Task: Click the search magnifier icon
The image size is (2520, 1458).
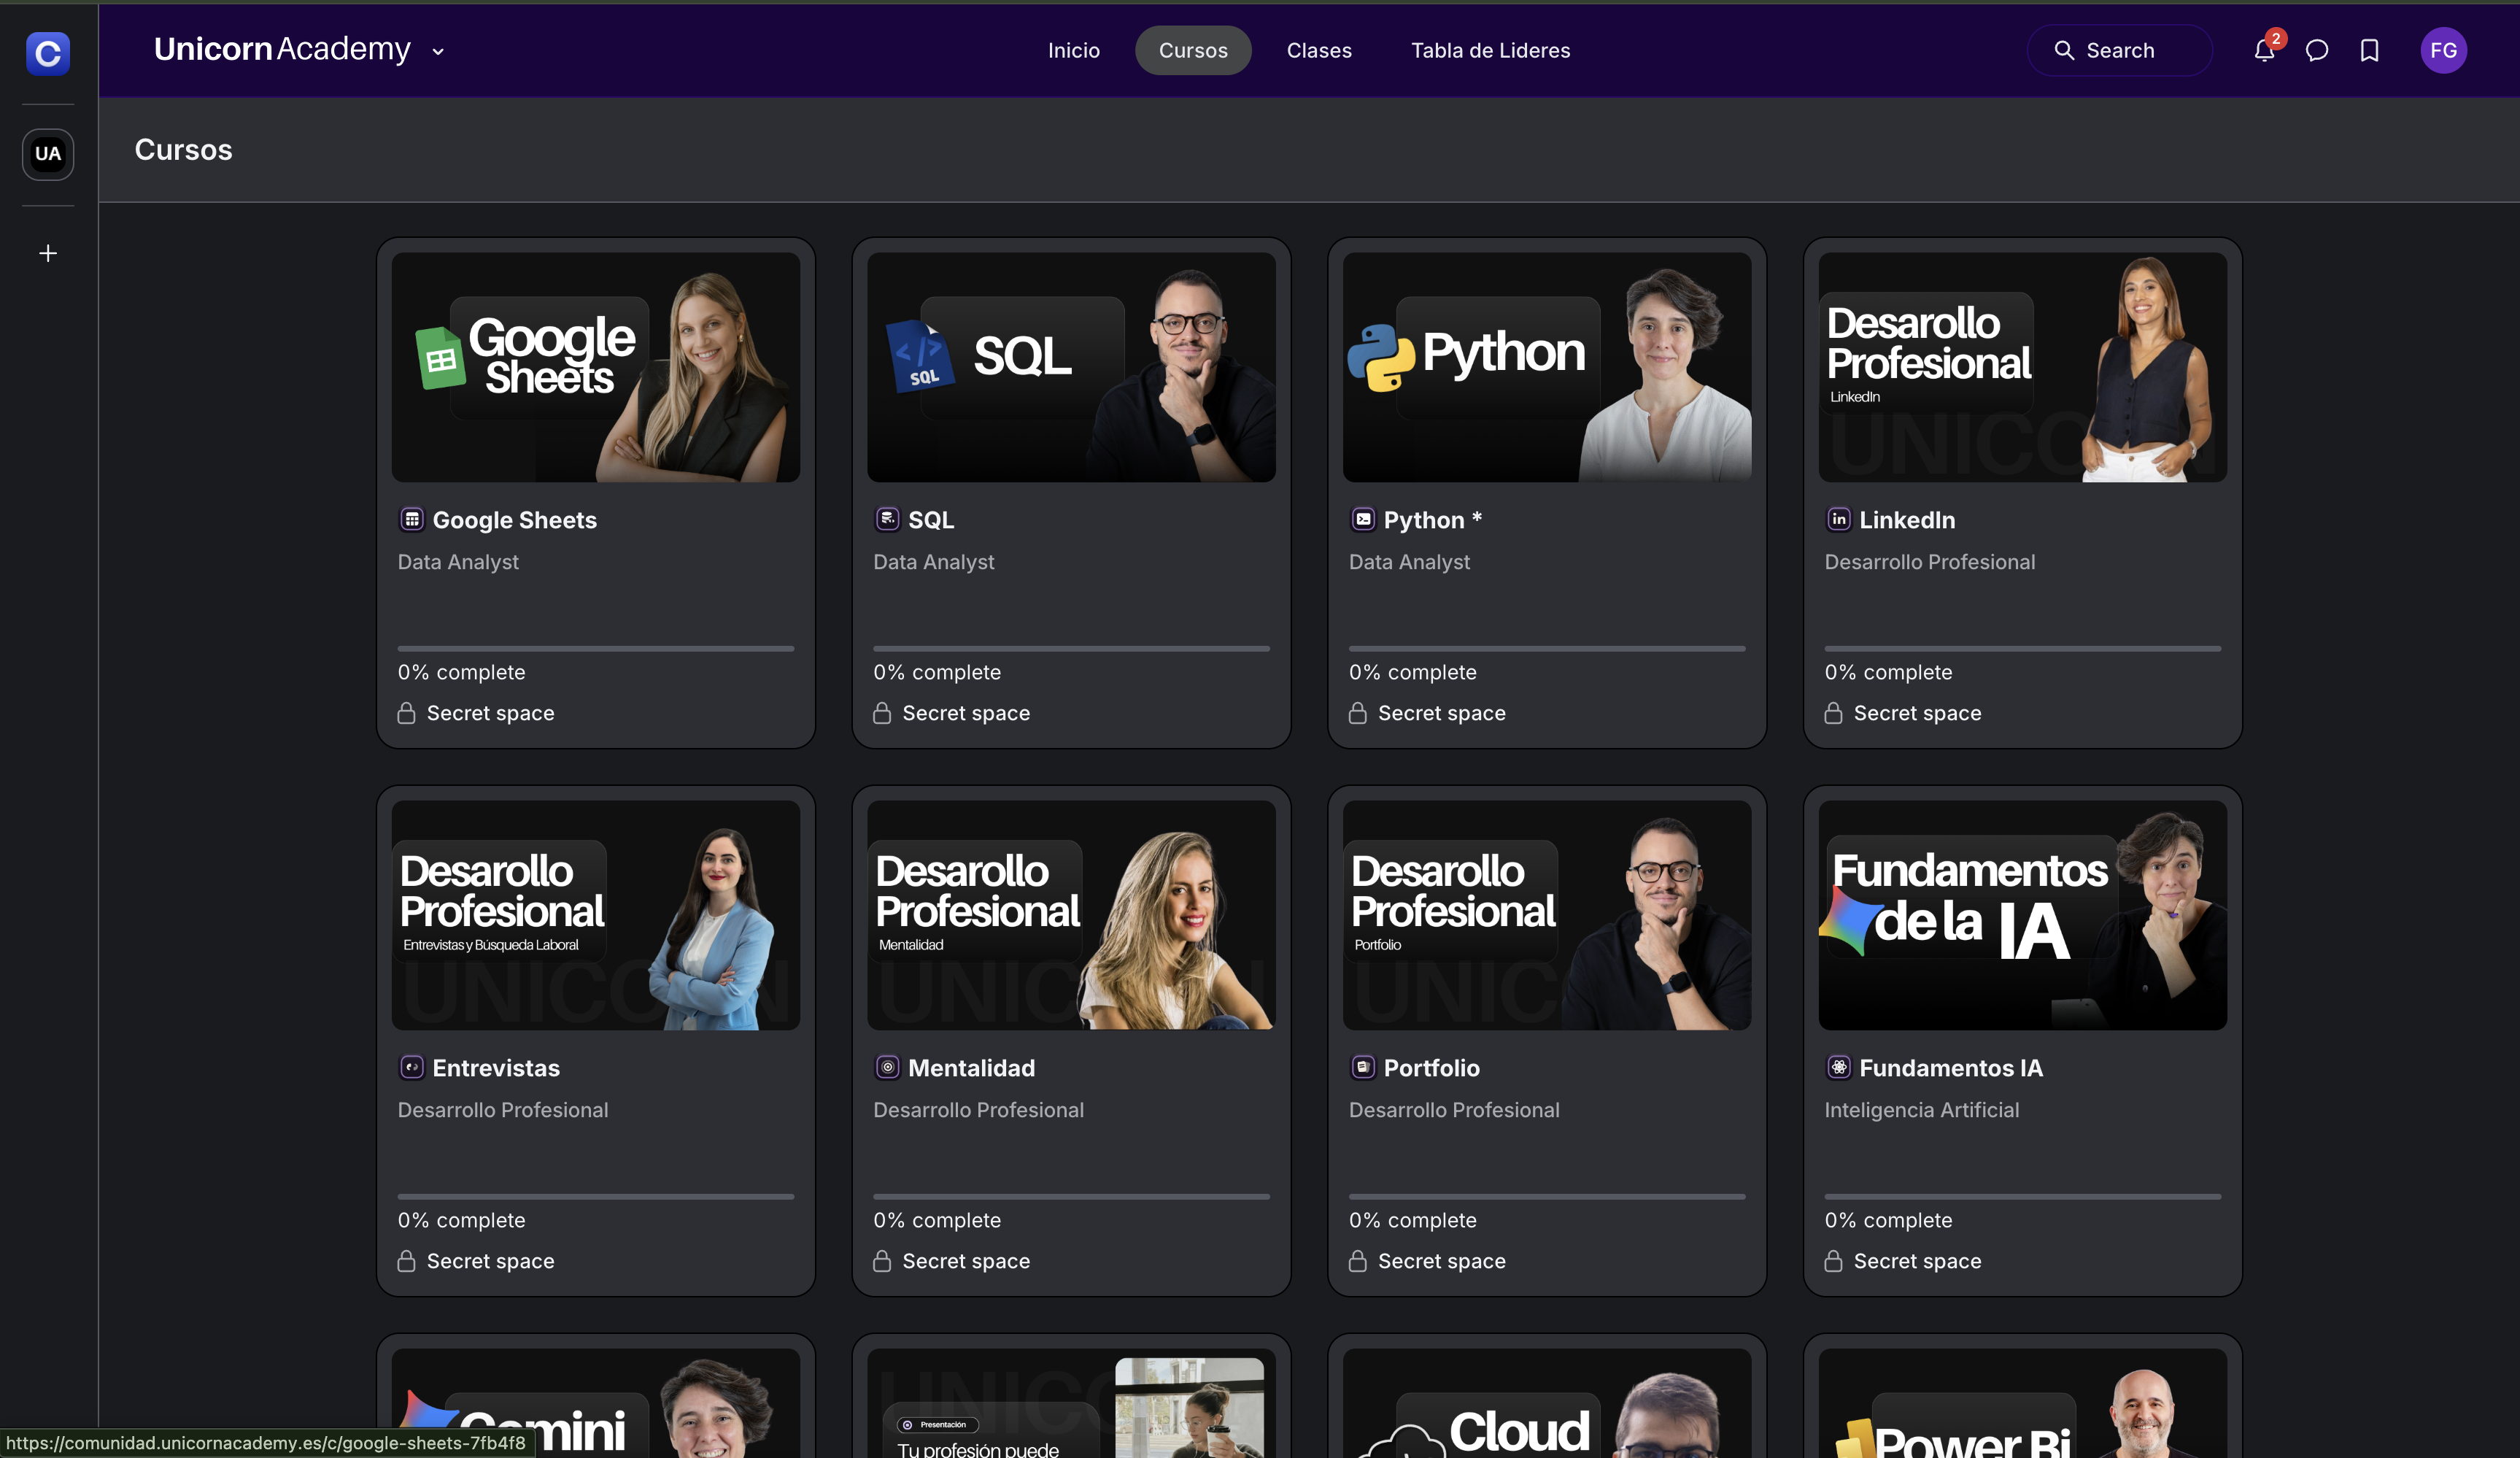Action: [2063, 50]
